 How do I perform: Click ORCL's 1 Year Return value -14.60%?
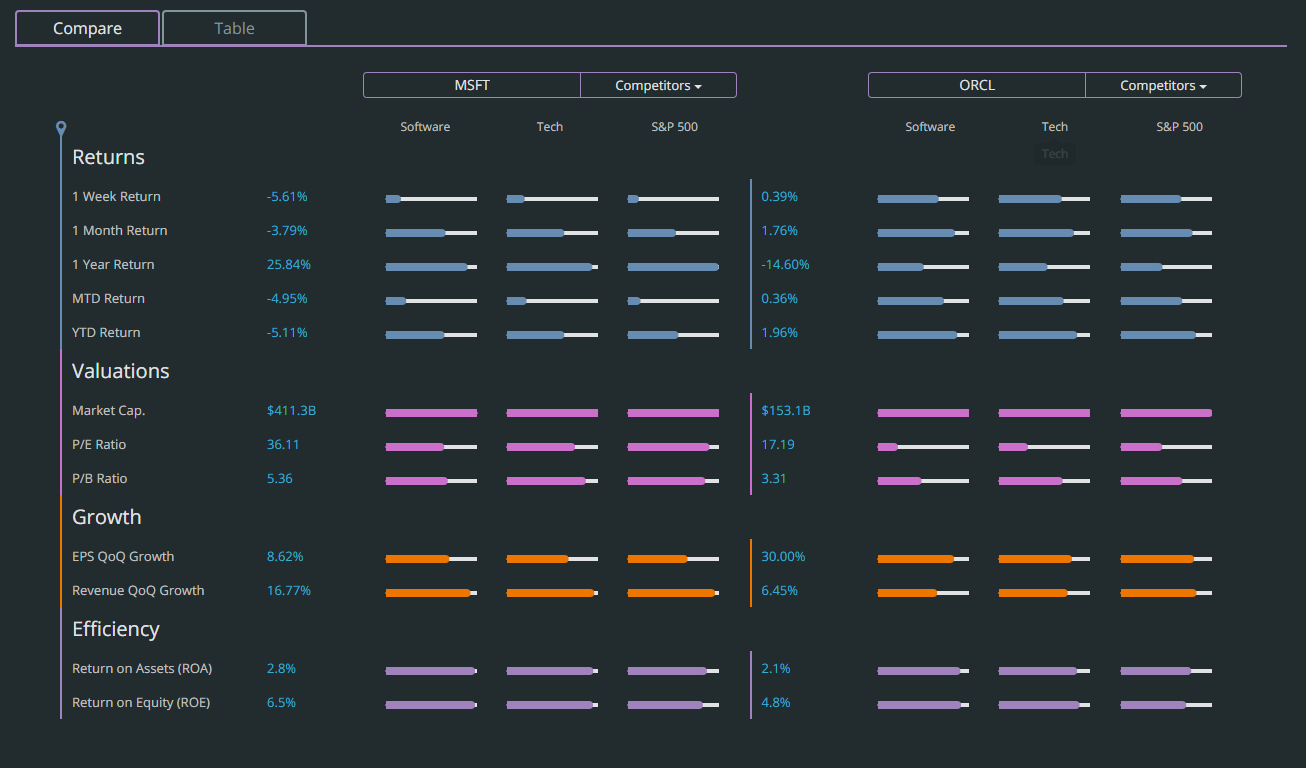tap(785, 265)
